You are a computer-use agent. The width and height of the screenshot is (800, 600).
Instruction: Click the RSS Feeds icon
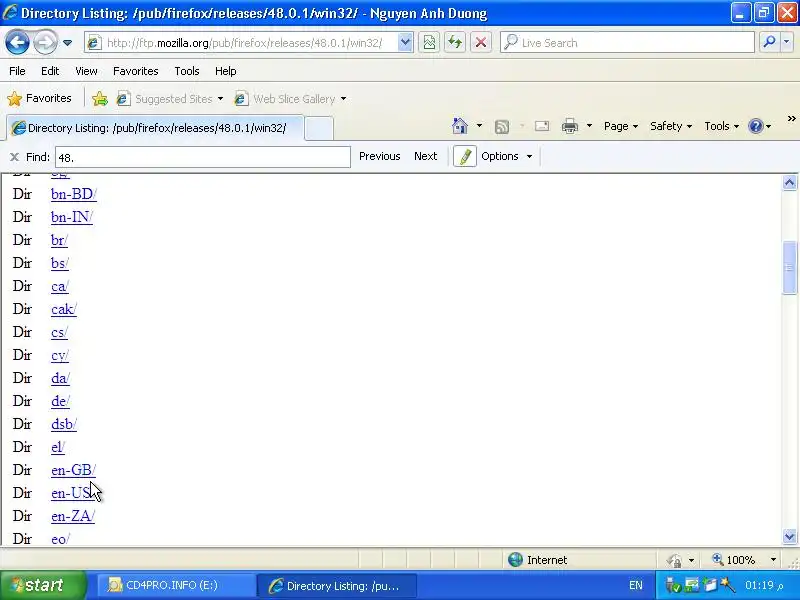point(502,127)
